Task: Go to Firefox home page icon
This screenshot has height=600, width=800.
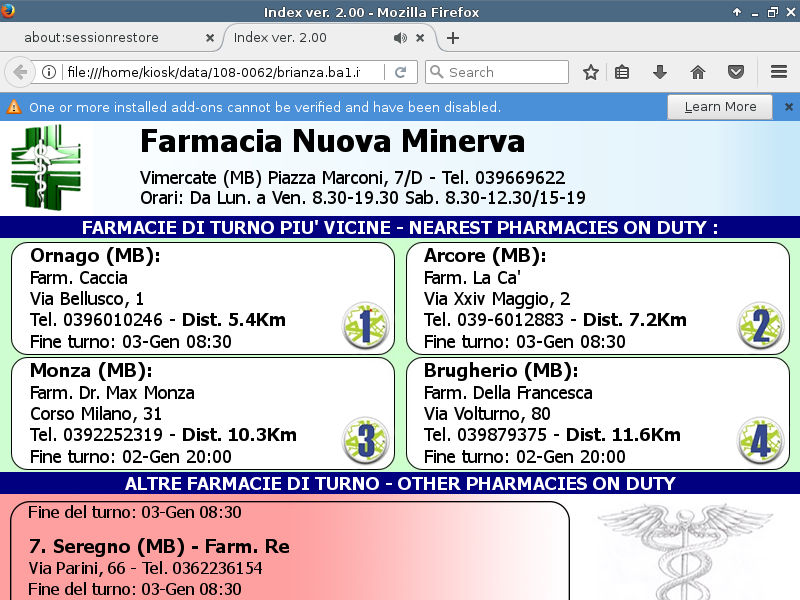Action: 698,72
